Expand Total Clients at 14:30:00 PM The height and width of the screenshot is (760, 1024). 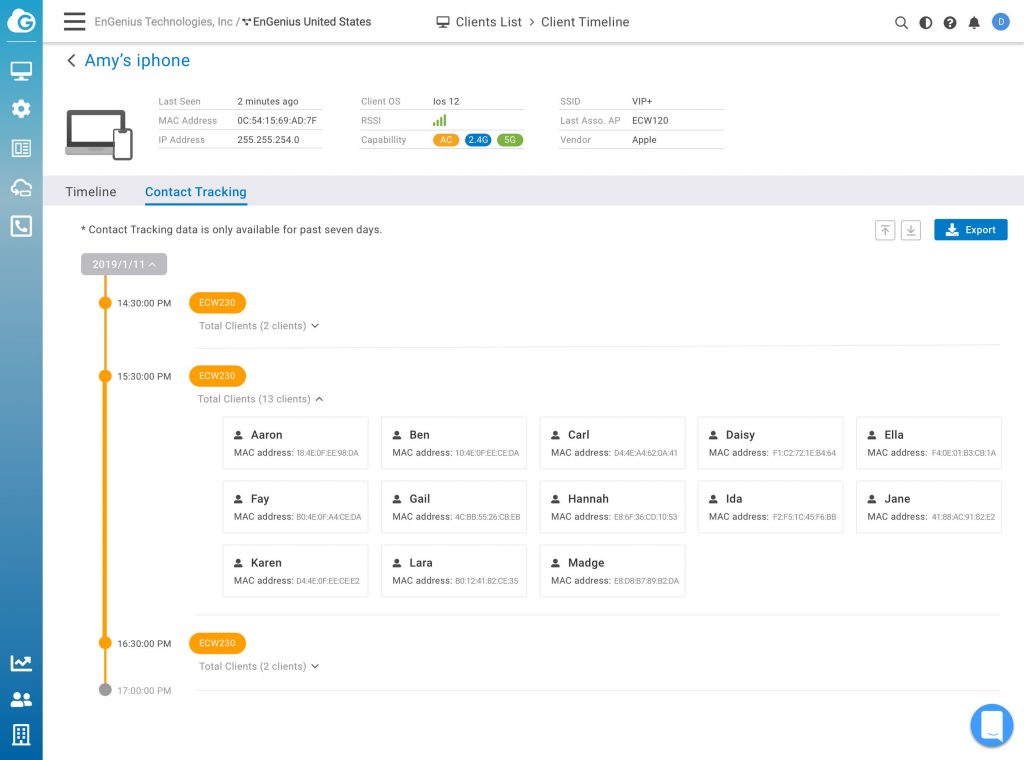259,326
